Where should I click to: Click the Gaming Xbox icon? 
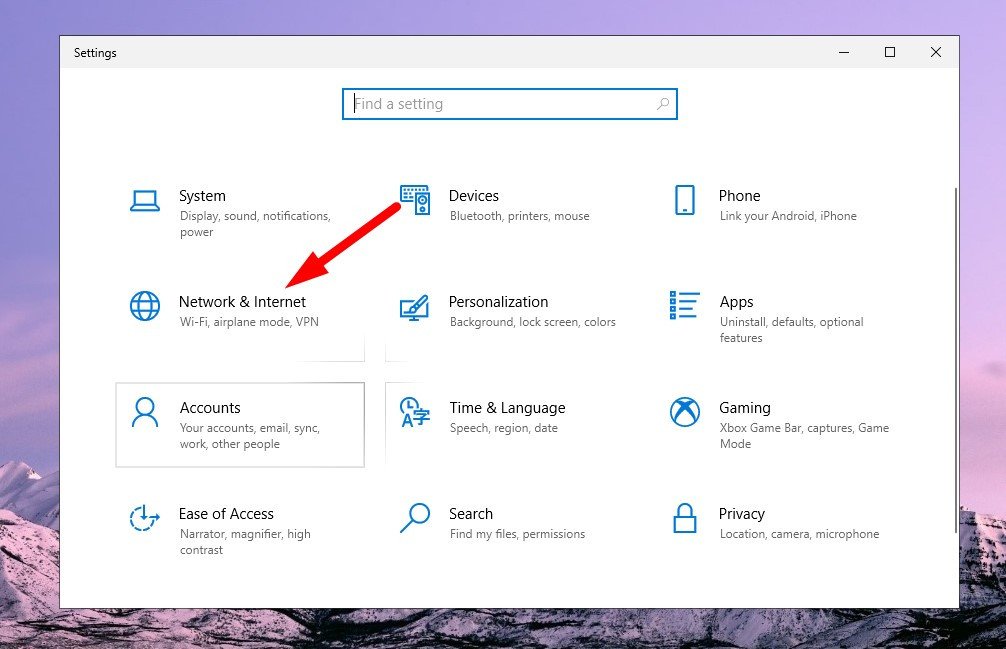(685, 412)
